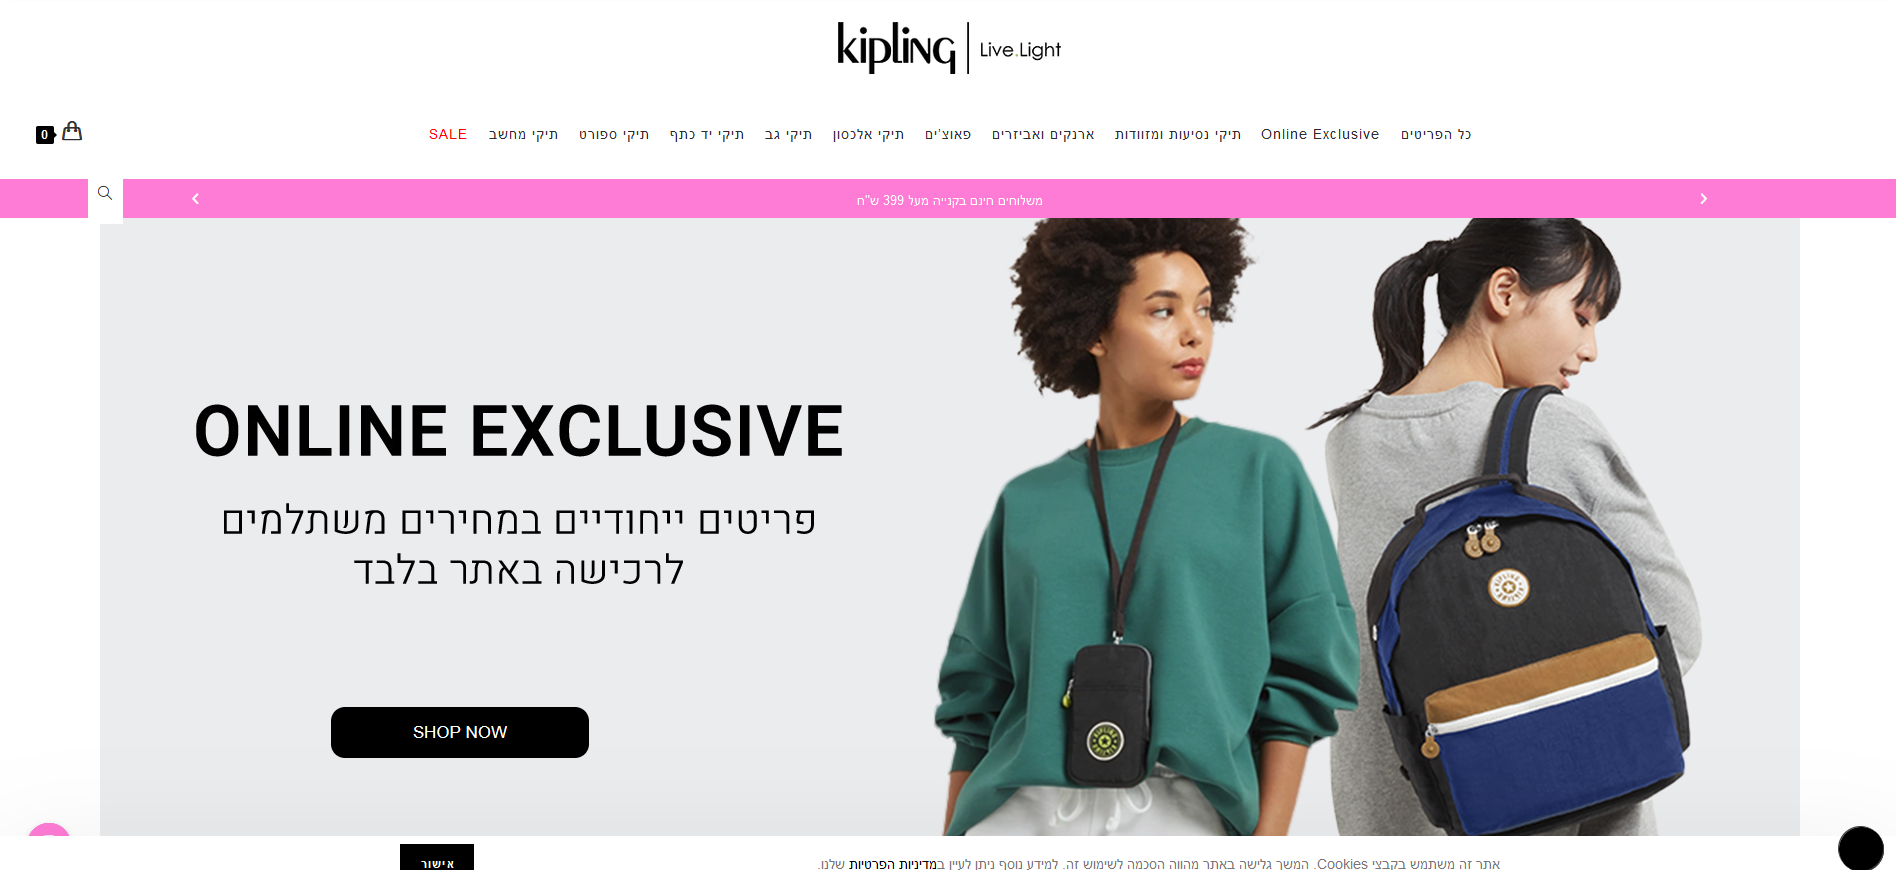Click the free shipping announcement text
Image resolution: width=1896 pixels, height=870 pixels.
pos(949,200)
